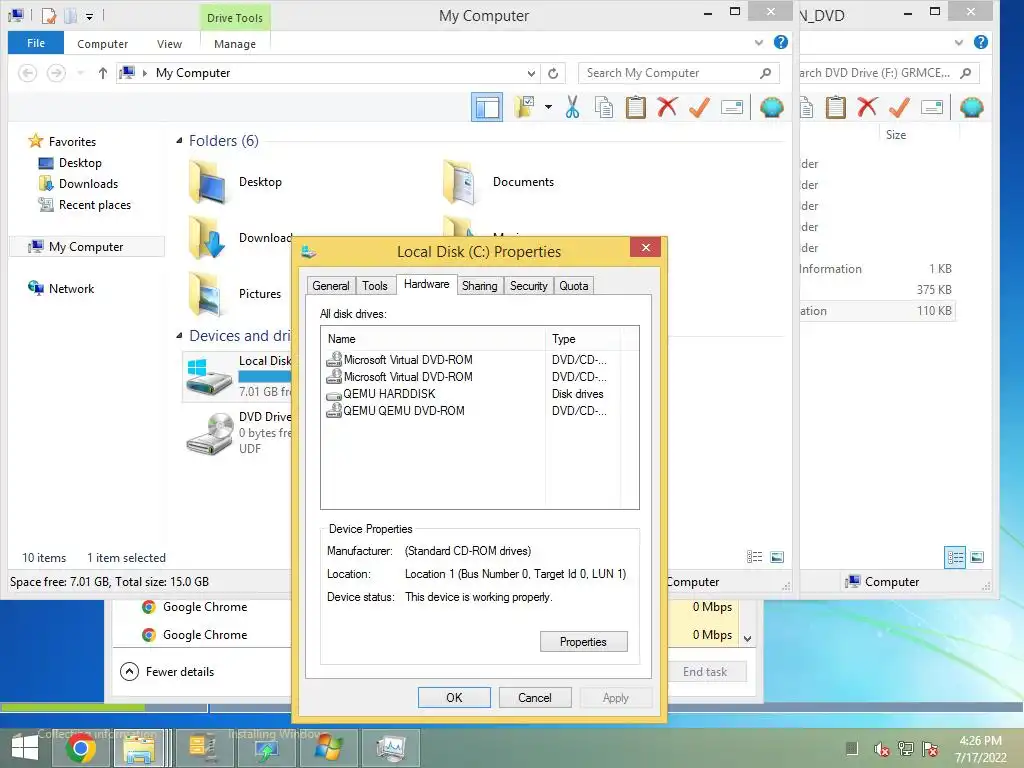Click the red X Delete icon in DVD window
This screenshot has height=768, width=1024.
(867, 107)
